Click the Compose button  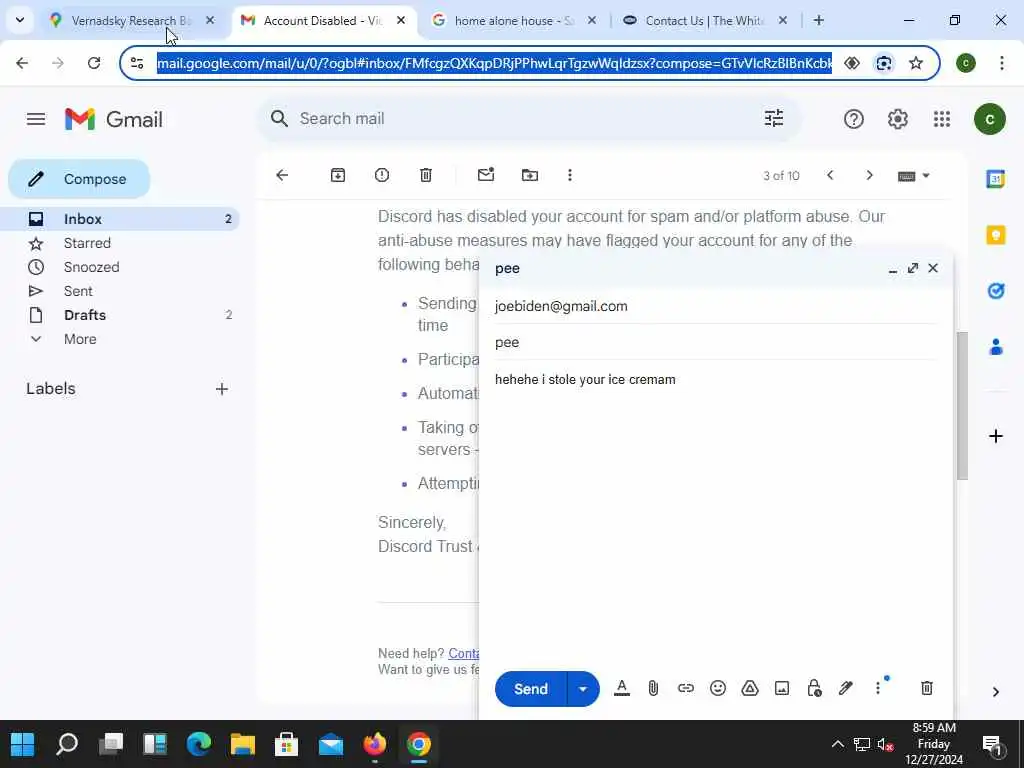(79, 179)
